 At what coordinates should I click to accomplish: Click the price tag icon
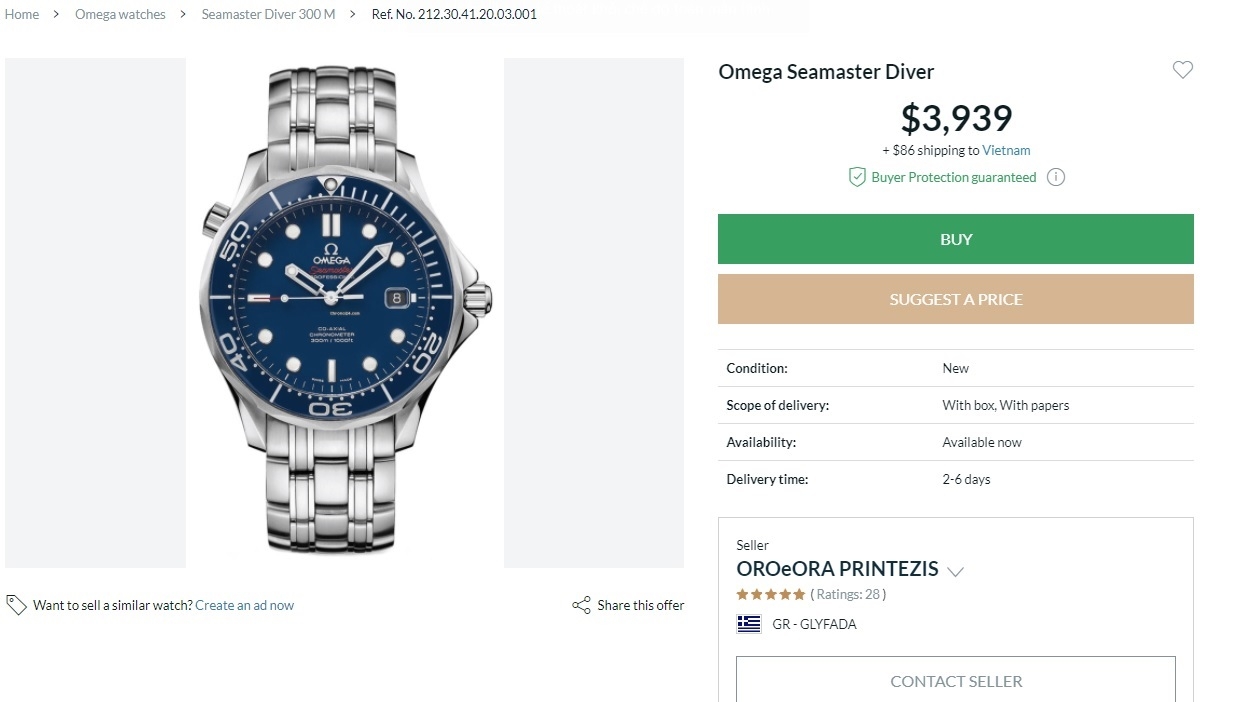coord(16,605)
